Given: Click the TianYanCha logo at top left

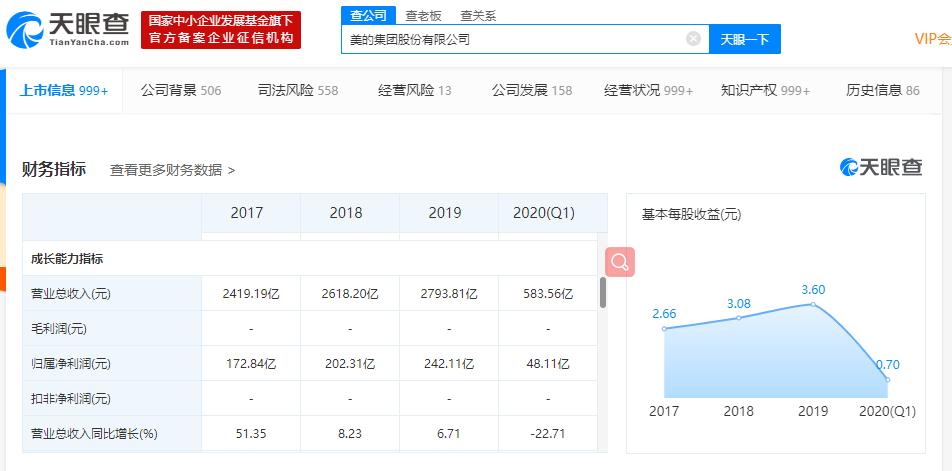Looking at the screenshot, I should [x=67, y=30].
